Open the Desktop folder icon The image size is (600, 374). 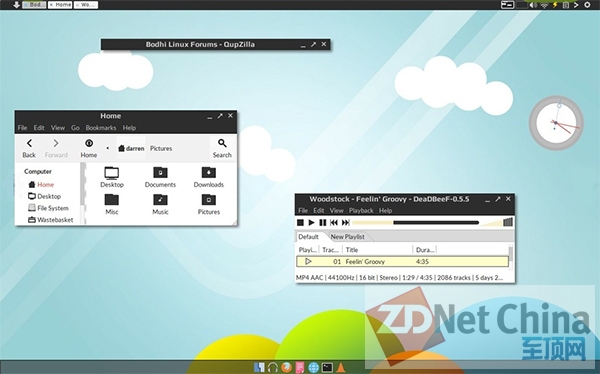click(x=112, y=177)
